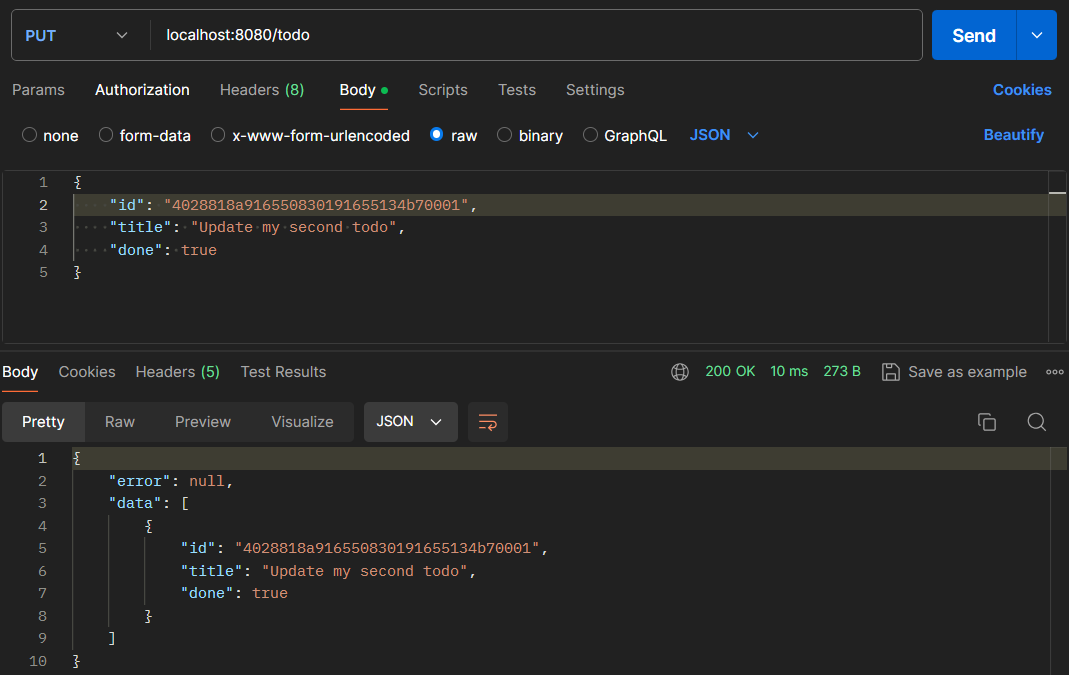The height and width of the screenshot is (675, 1069).
Task: Click the Beautify link
Action: (1013, 135)
